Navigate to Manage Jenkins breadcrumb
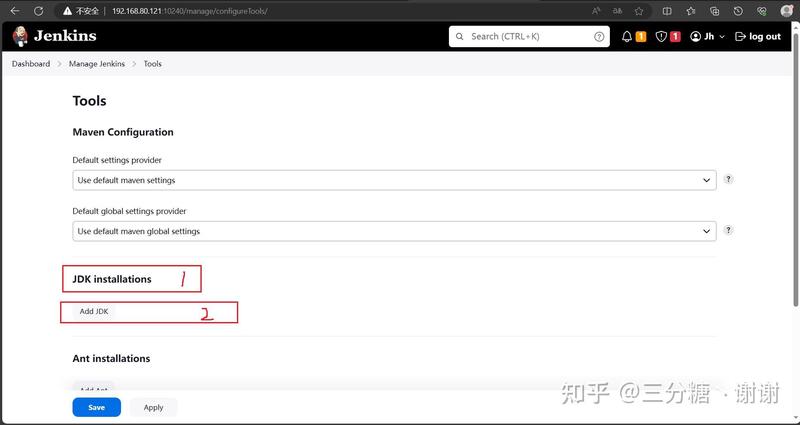The width and height of the screenshot is (800, 425). click(x=97, y=64)
